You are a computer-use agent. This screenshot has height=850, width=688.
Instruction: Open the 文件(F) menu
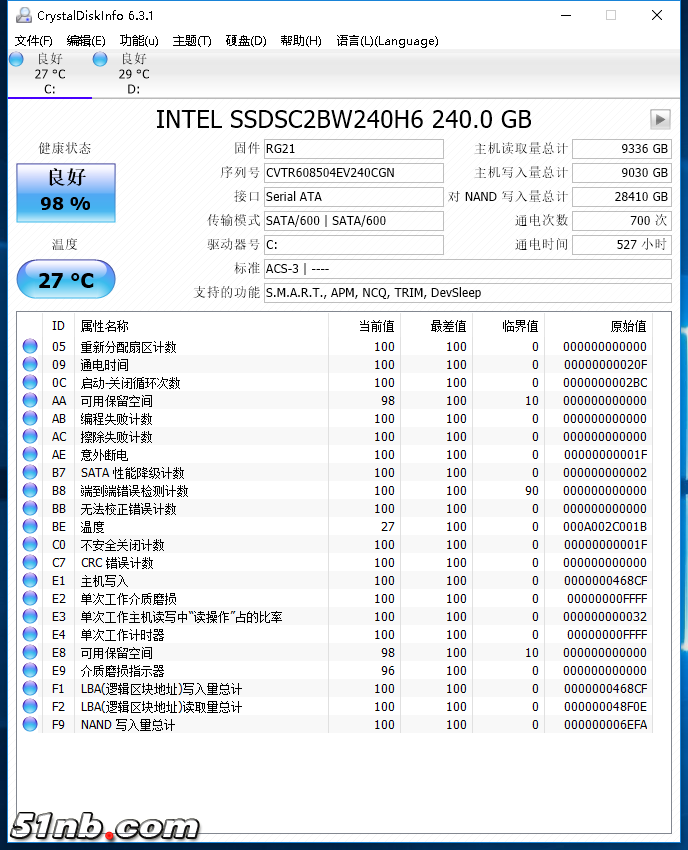click(33, 41)
